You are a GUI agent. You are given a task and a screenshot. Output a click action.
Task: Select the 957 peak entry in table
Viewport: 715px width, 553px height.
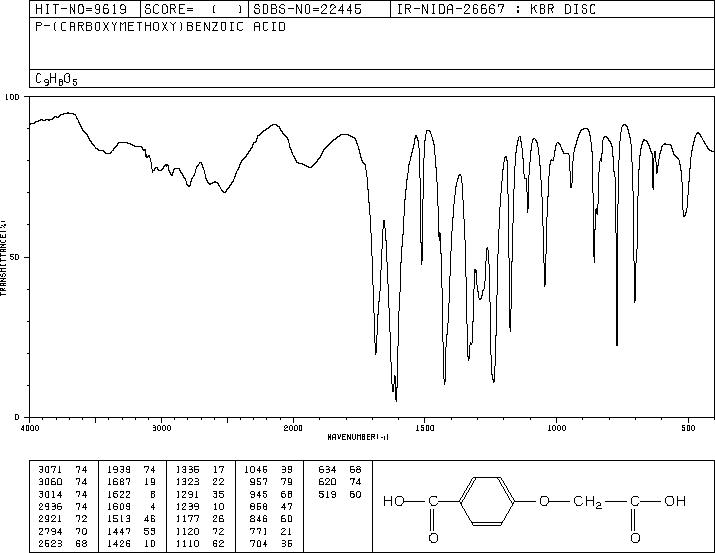271,482
